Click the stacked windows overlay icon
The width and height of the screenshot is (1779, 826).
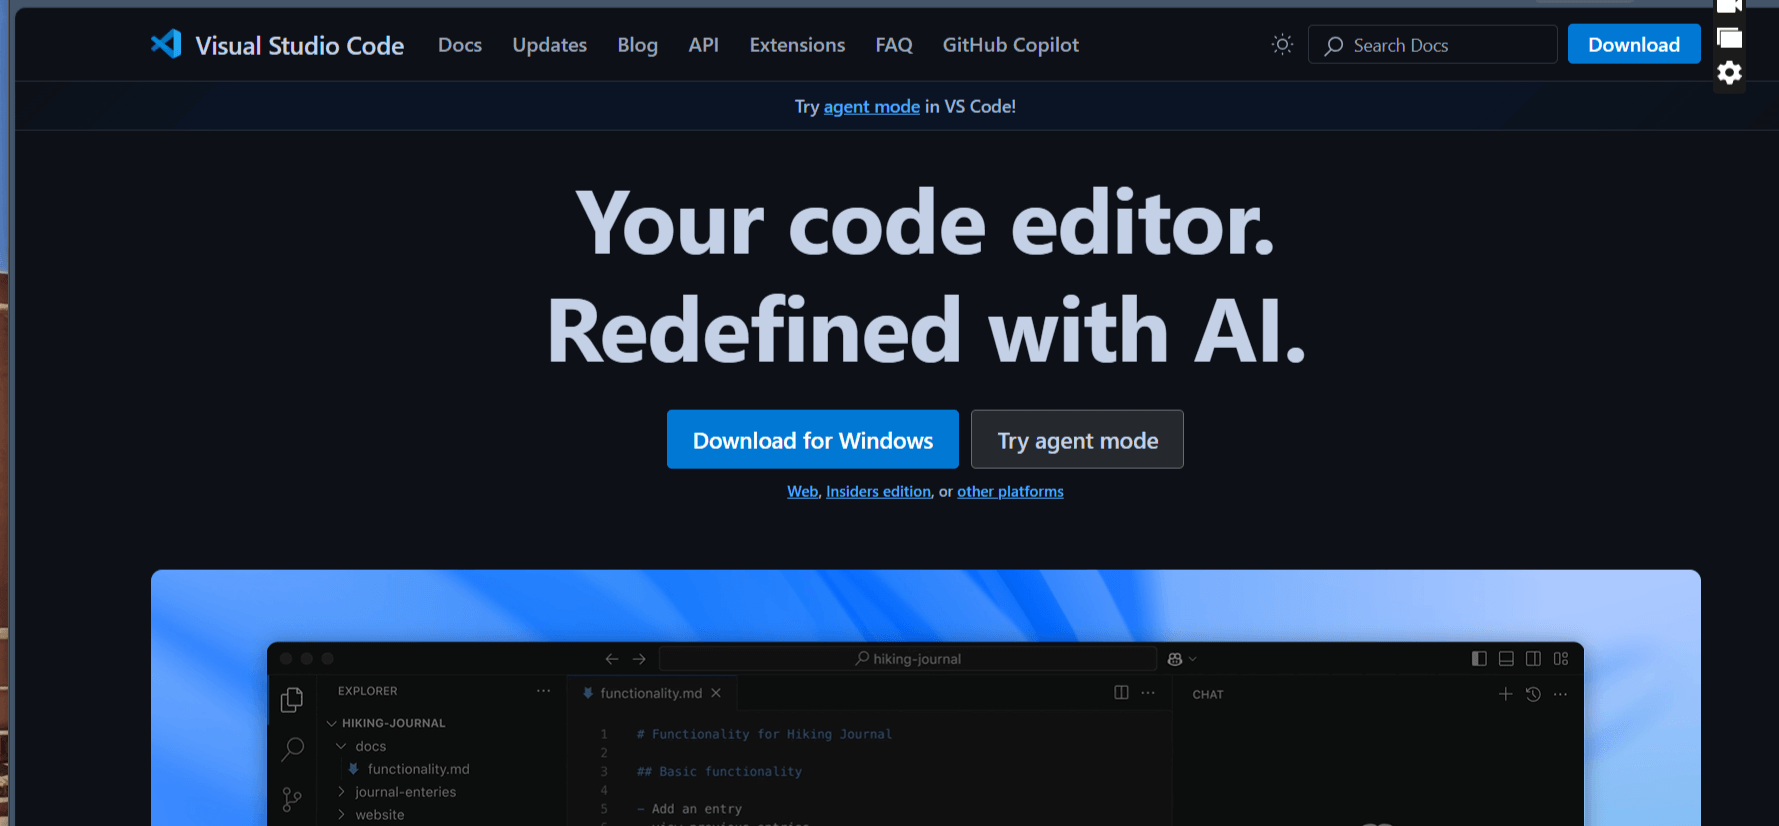pyautogui.click(x=1729, y=38)
